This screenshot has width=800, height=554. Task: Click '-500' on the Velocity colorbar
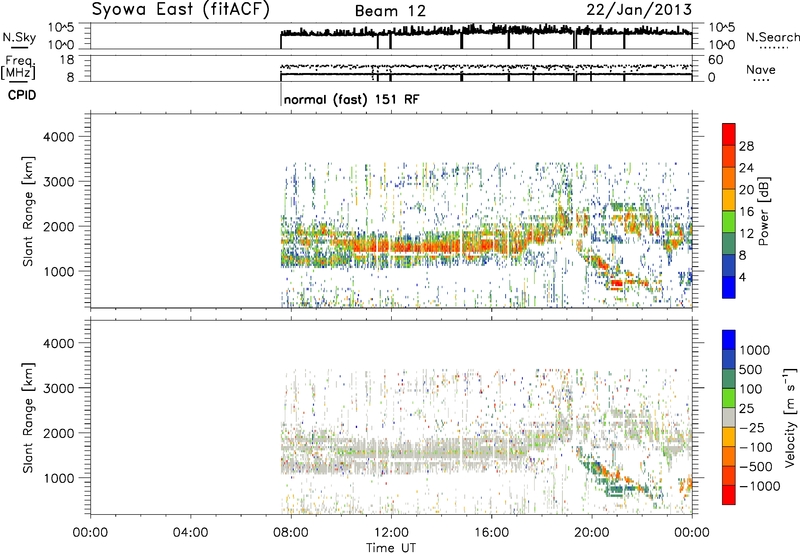pyautogui.click(x=755, y=466)
